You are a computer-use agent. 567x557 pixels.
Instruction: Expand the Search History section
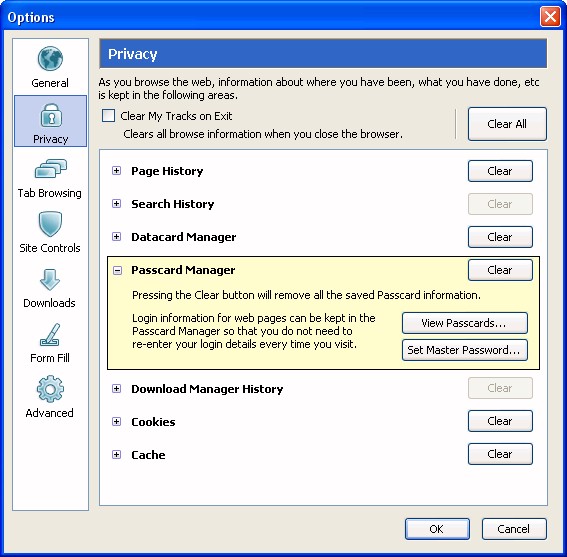116,203
